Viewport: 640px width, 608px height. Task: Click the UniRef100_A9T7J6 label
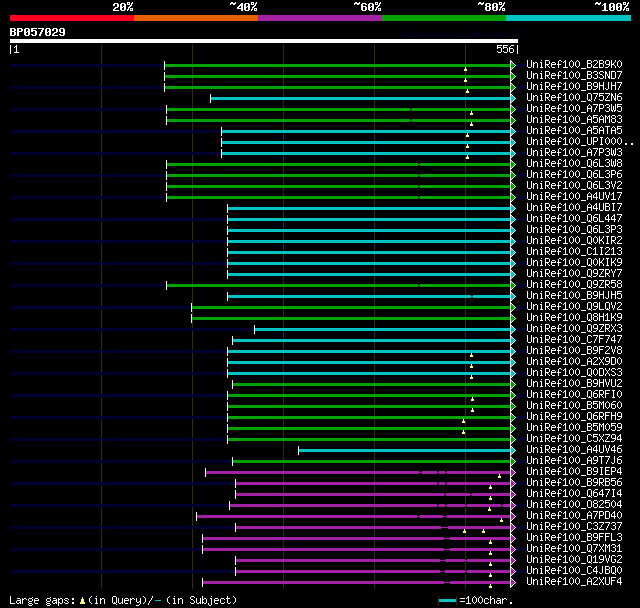[x=574, y=461]
